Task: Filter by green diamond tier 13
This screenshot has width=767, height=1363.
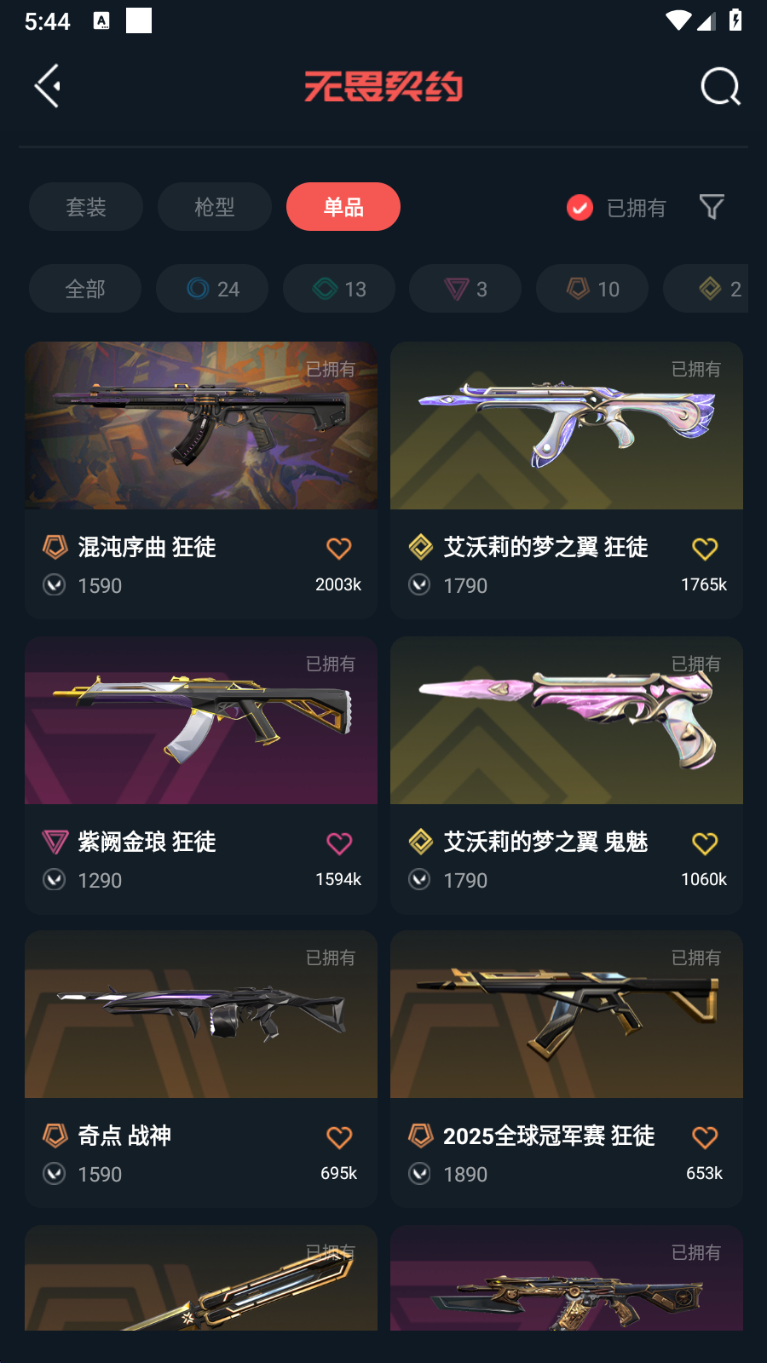Action: (339, 289)
